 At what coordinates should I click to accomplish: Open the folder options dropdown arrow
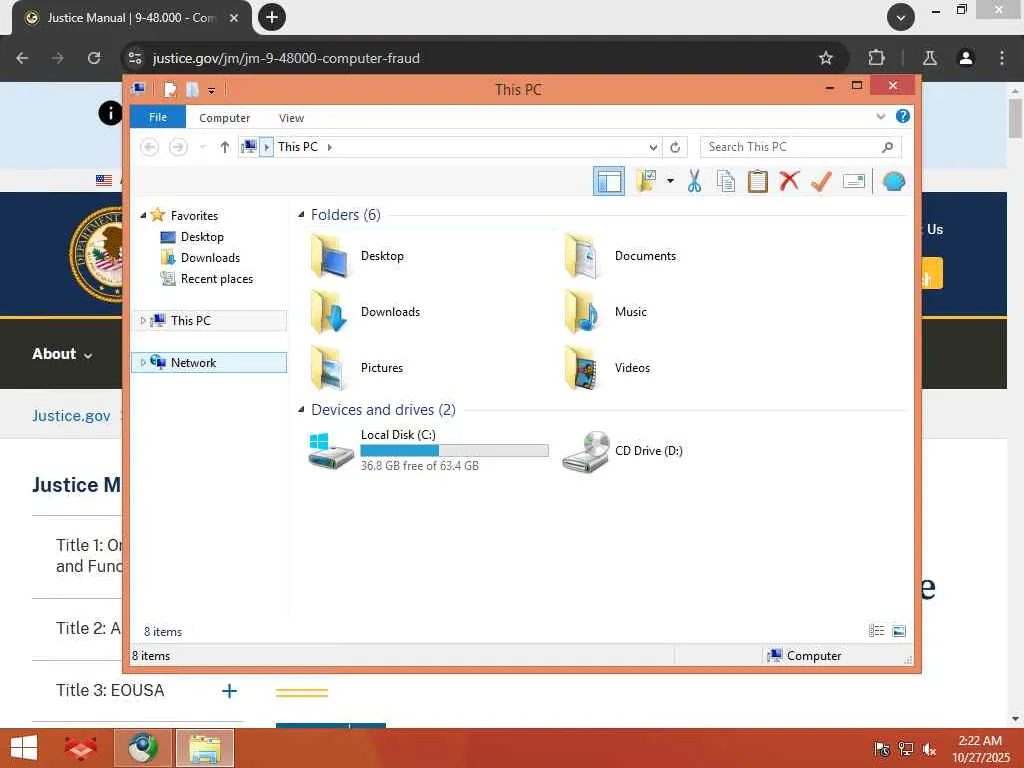click(x=670, y=181)
